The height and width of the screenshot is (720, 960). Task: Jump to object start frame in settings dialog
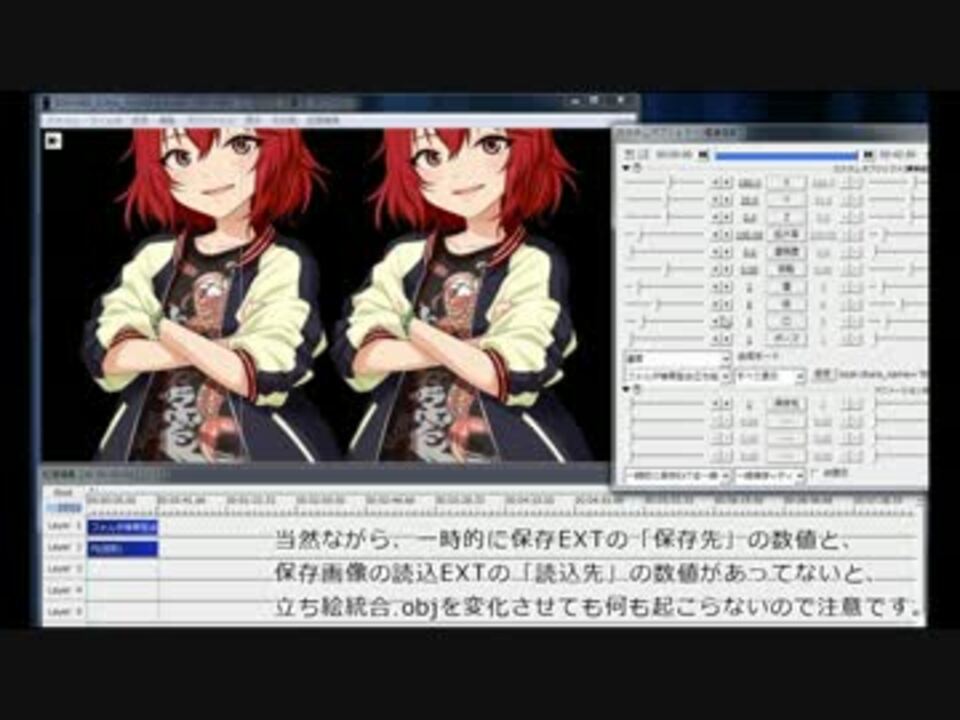(x=703, y=155)
